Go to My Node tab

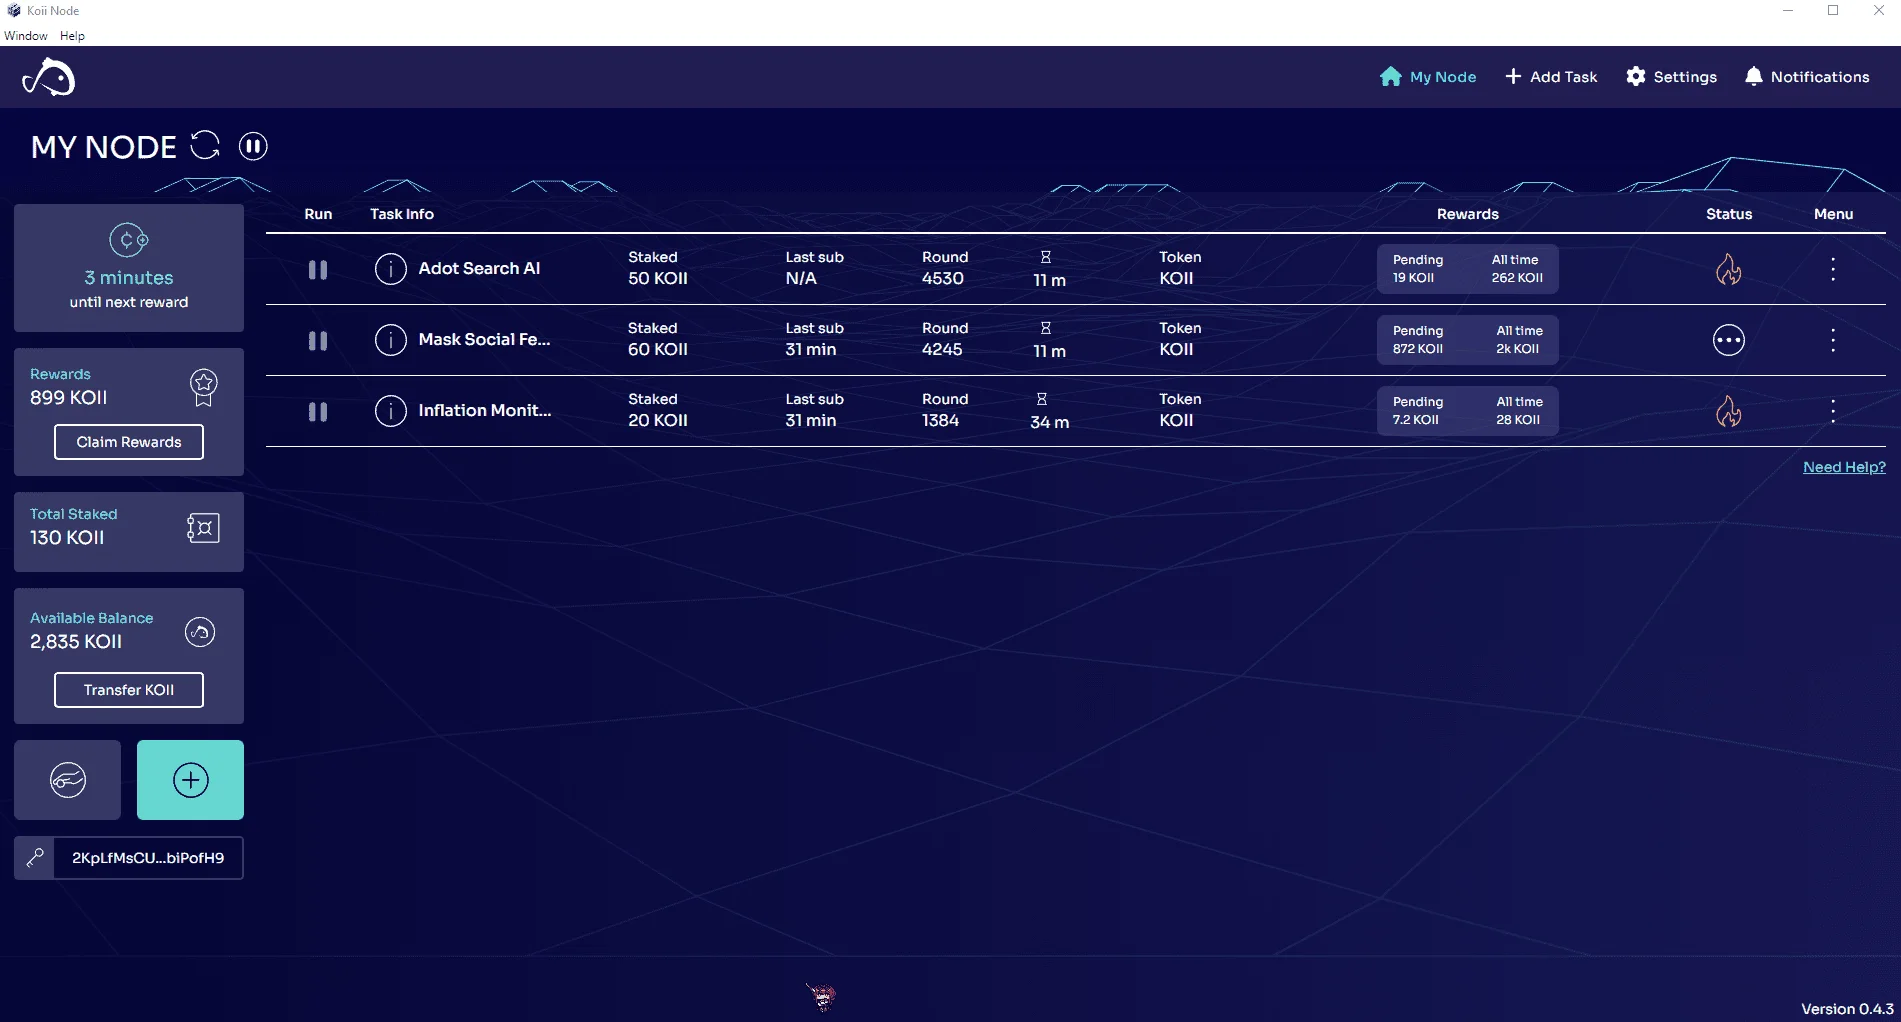pyautogui.click(x=1428, y=77)
